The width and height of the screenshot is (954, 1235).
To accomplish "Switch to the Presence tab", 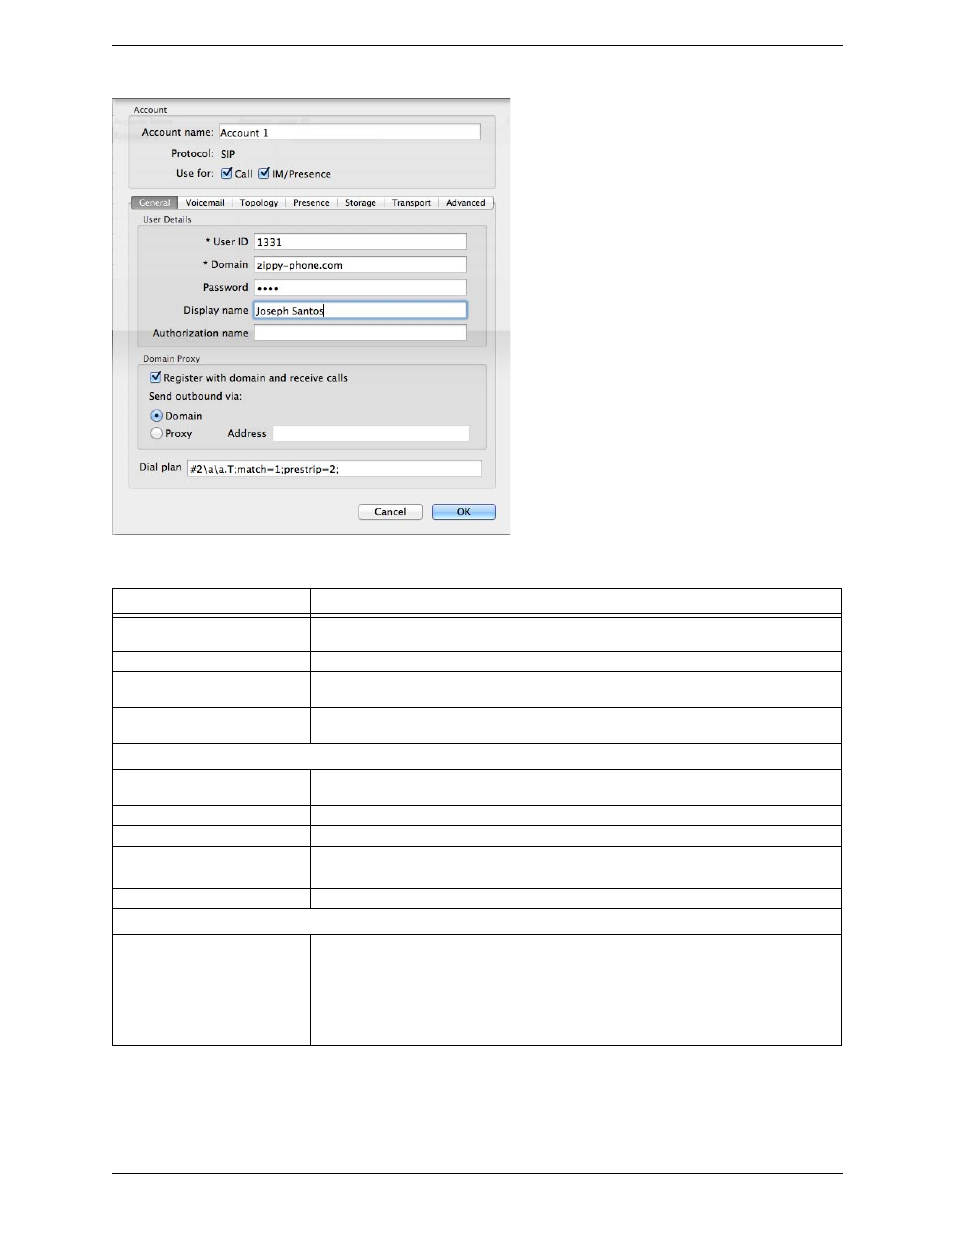I will [311, 202].
